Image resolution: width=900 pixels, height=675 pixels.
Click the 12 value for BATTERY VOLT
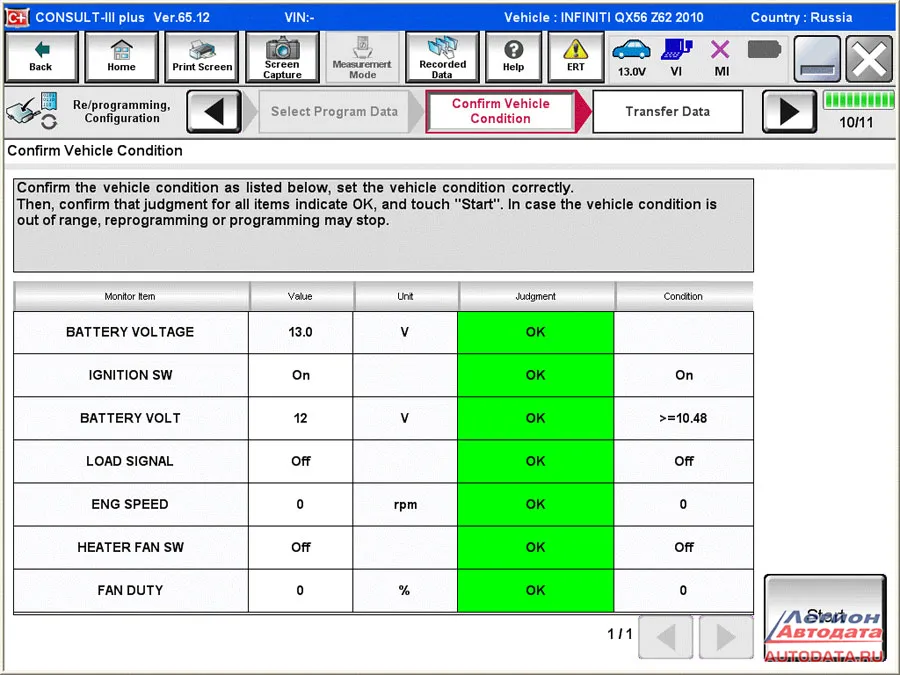click(x=301, y=418)
